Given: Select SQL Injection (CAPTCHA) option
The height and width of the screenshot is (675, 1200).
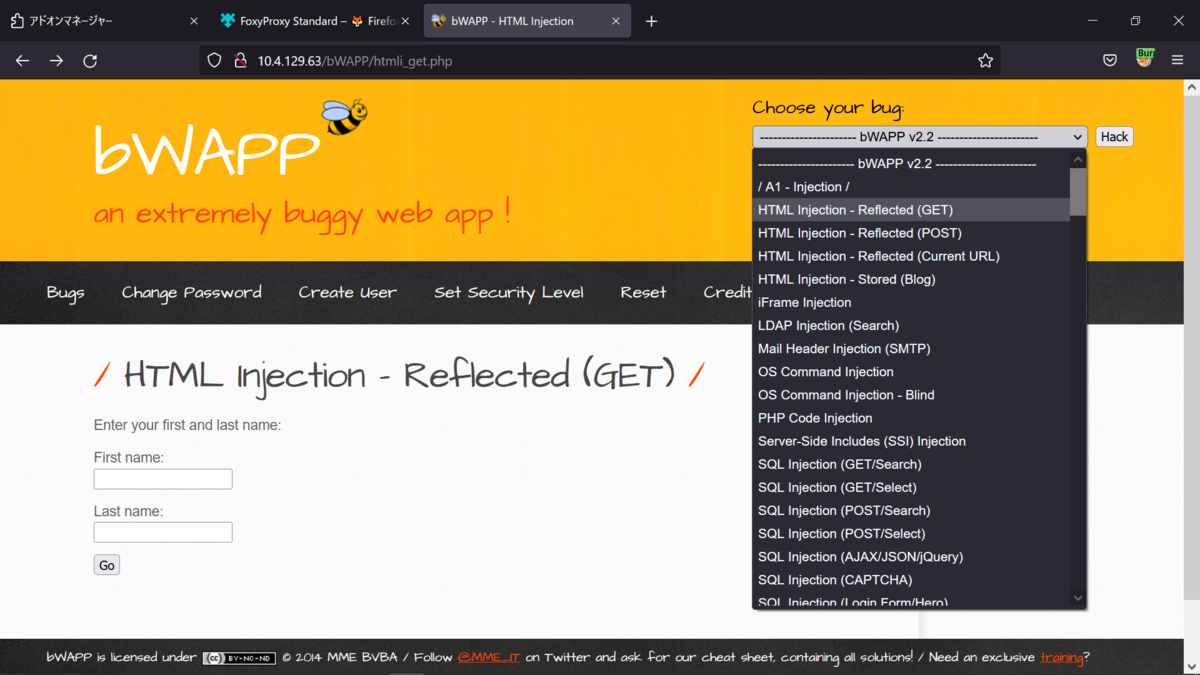Looking at the screenshot, I should [x=911, y=580].
